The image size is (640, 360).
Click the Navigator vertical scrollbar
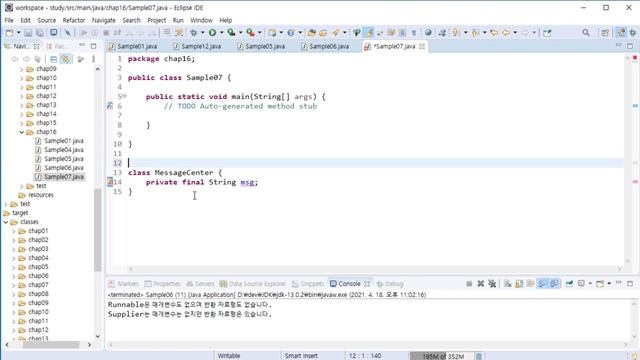[x=98, y=230]
